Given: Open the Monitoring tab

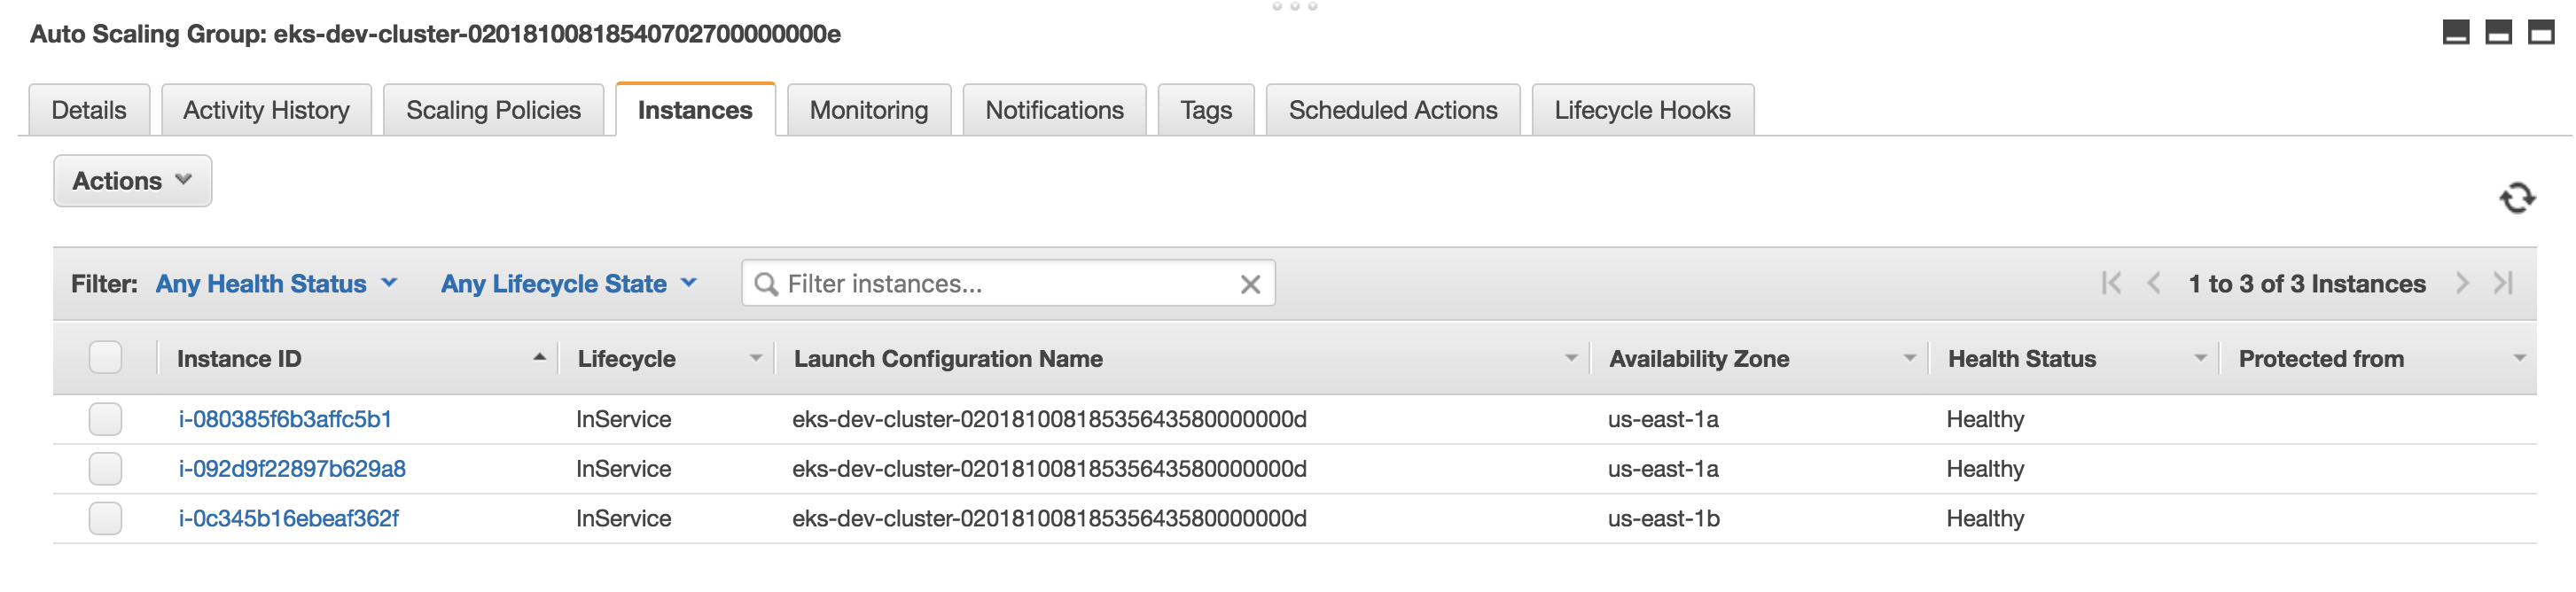Looking at the screenshot, I should point(869,110).
